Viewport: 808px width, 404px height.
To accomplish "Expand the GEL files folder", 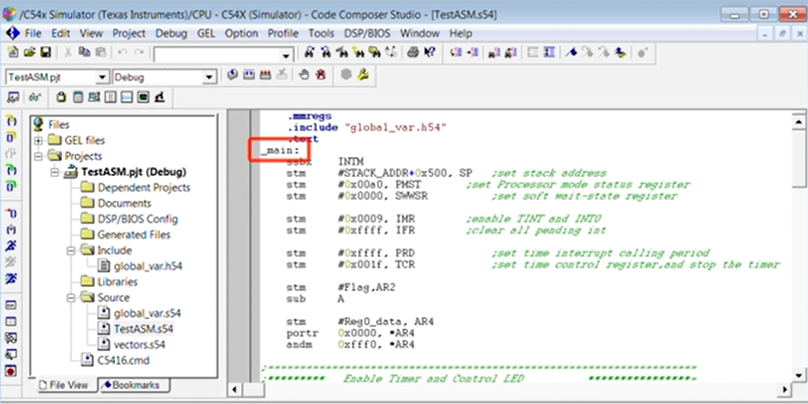I will (x=38, y=140).
